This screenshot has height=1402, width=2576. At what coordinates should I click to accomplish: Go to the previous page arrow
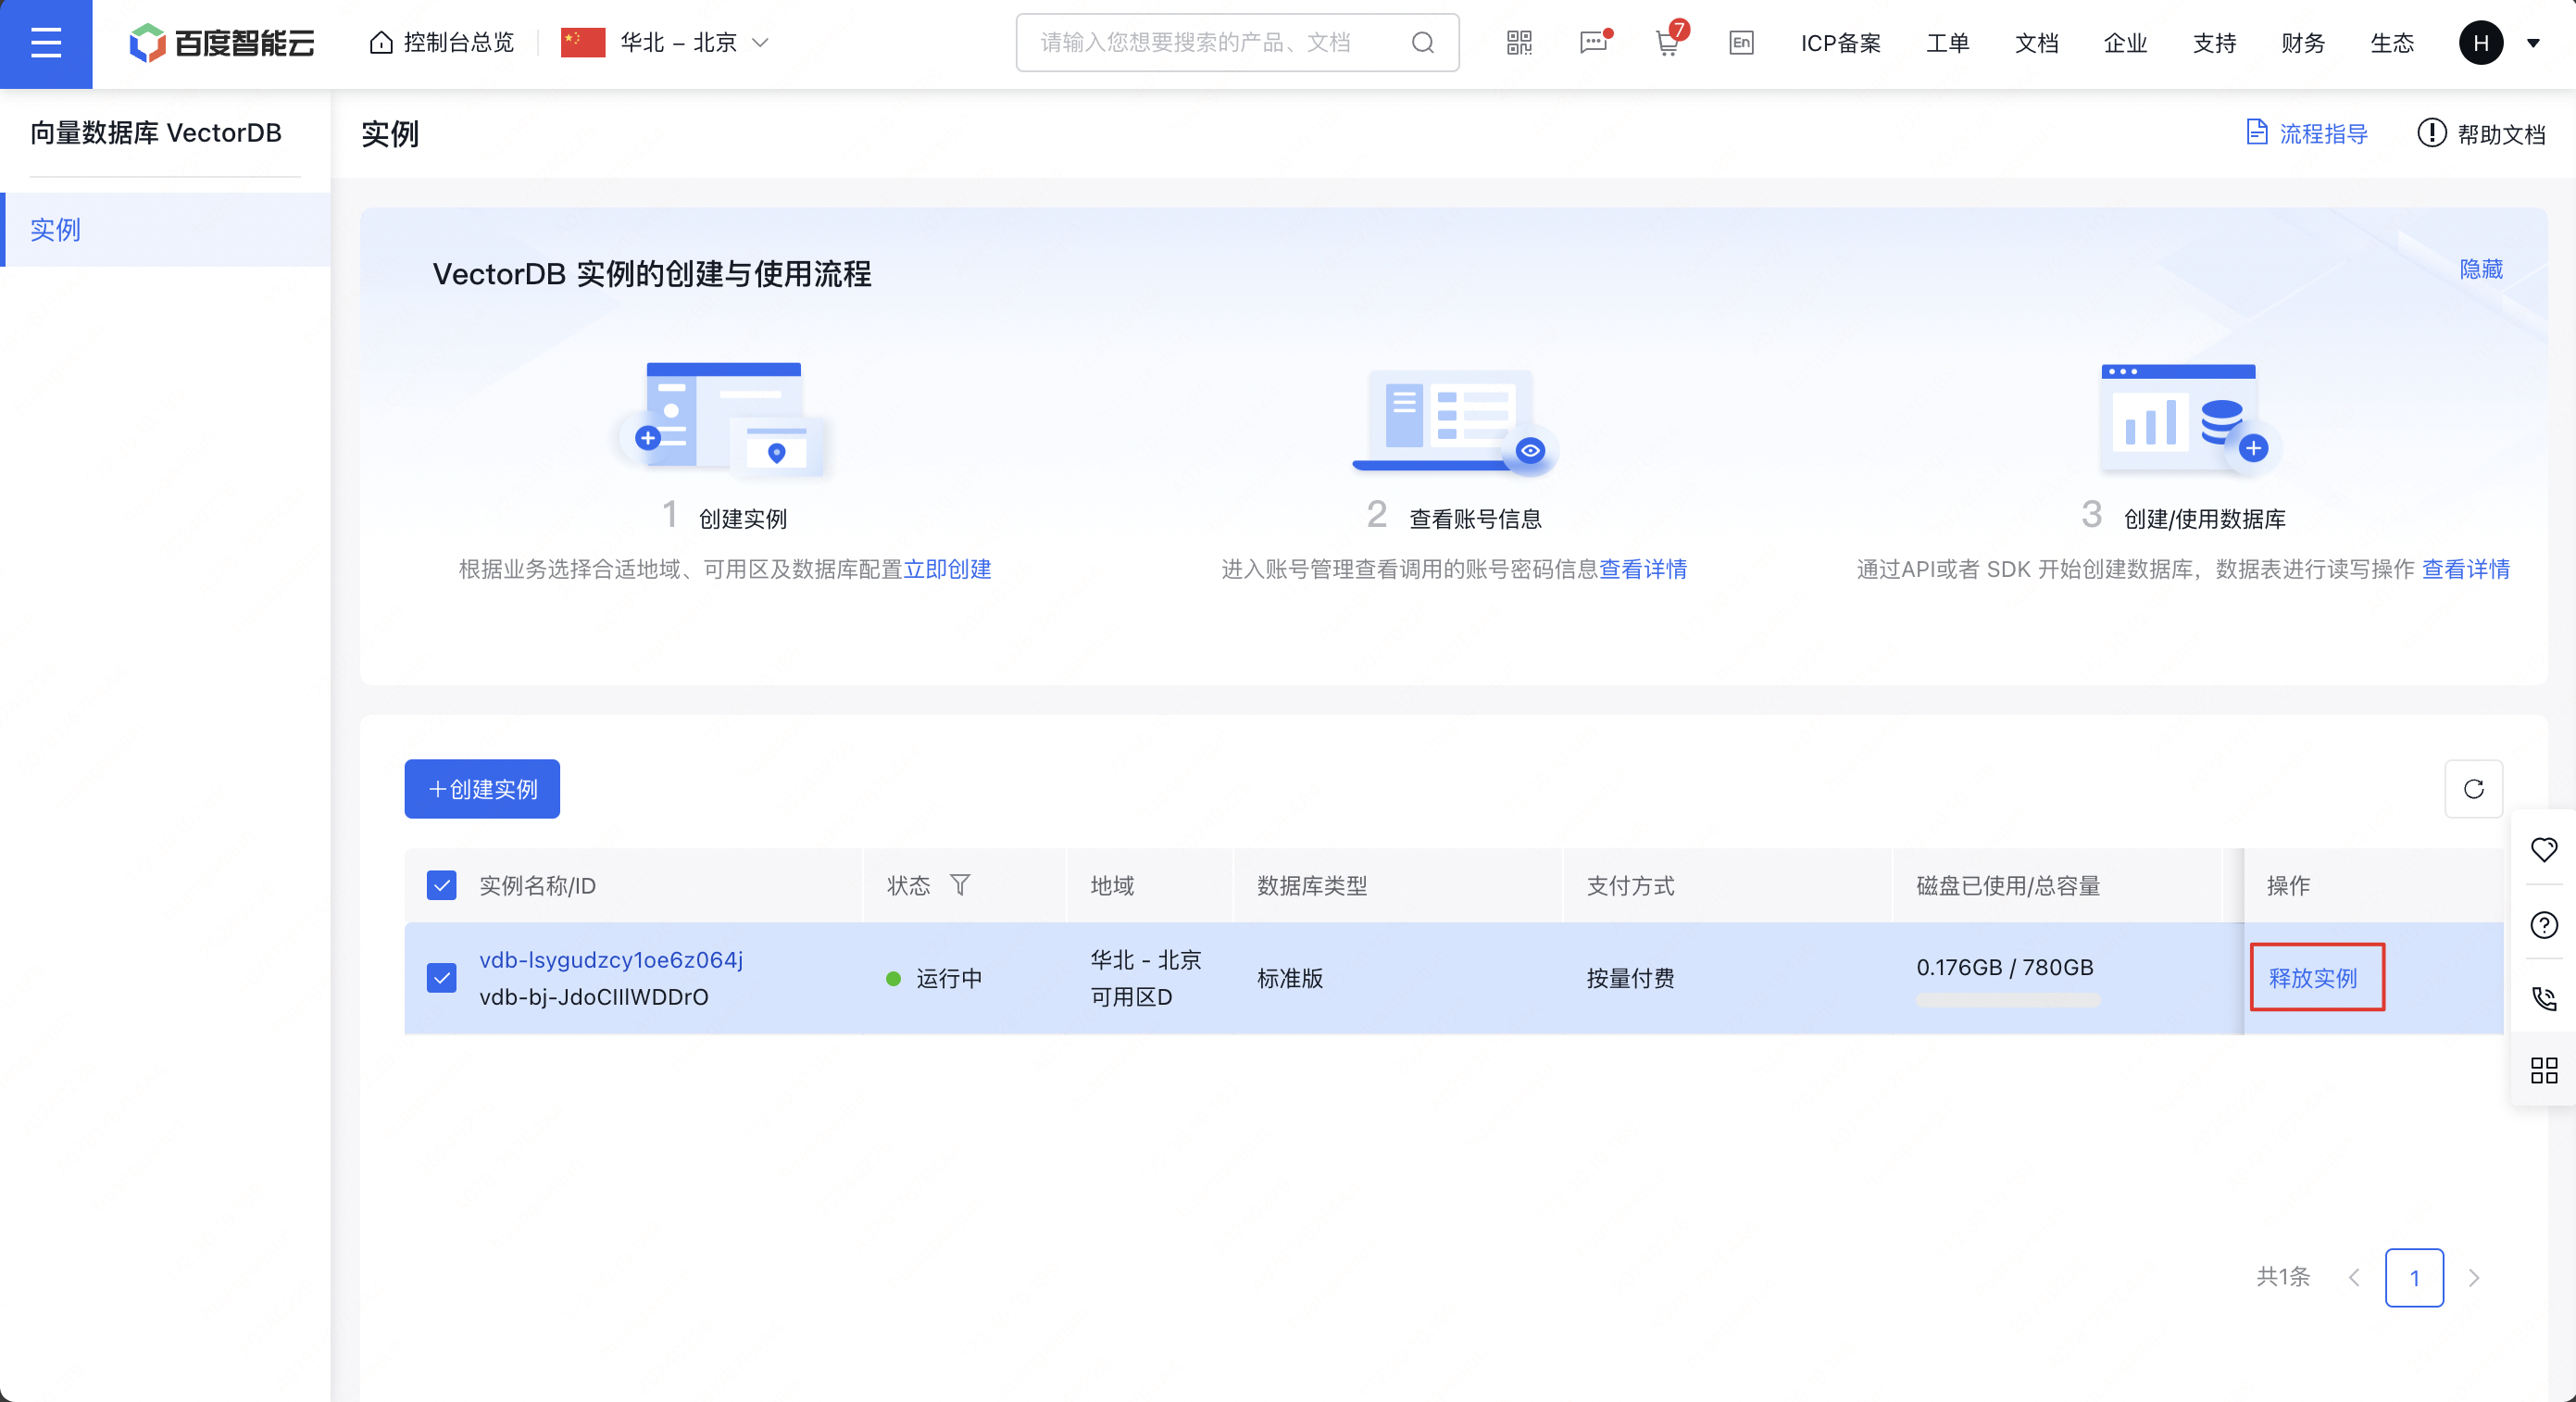point(2354,1277)
